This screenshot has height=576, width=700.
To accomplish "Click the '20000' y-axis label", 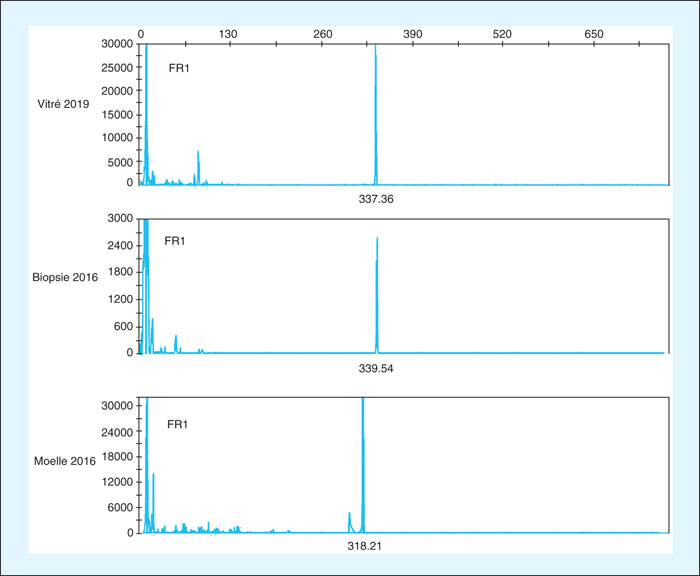I will click(117, 91).
